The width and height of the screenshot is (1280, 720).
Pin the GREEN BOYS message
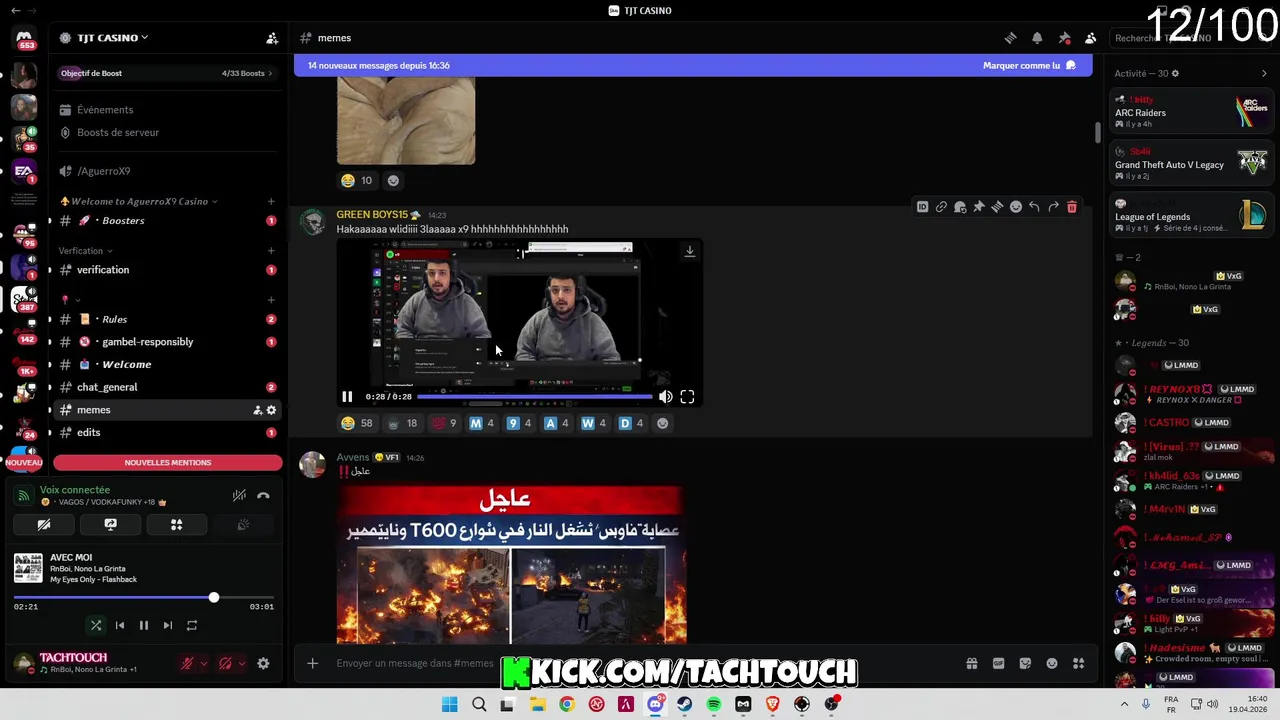(979, 207)
